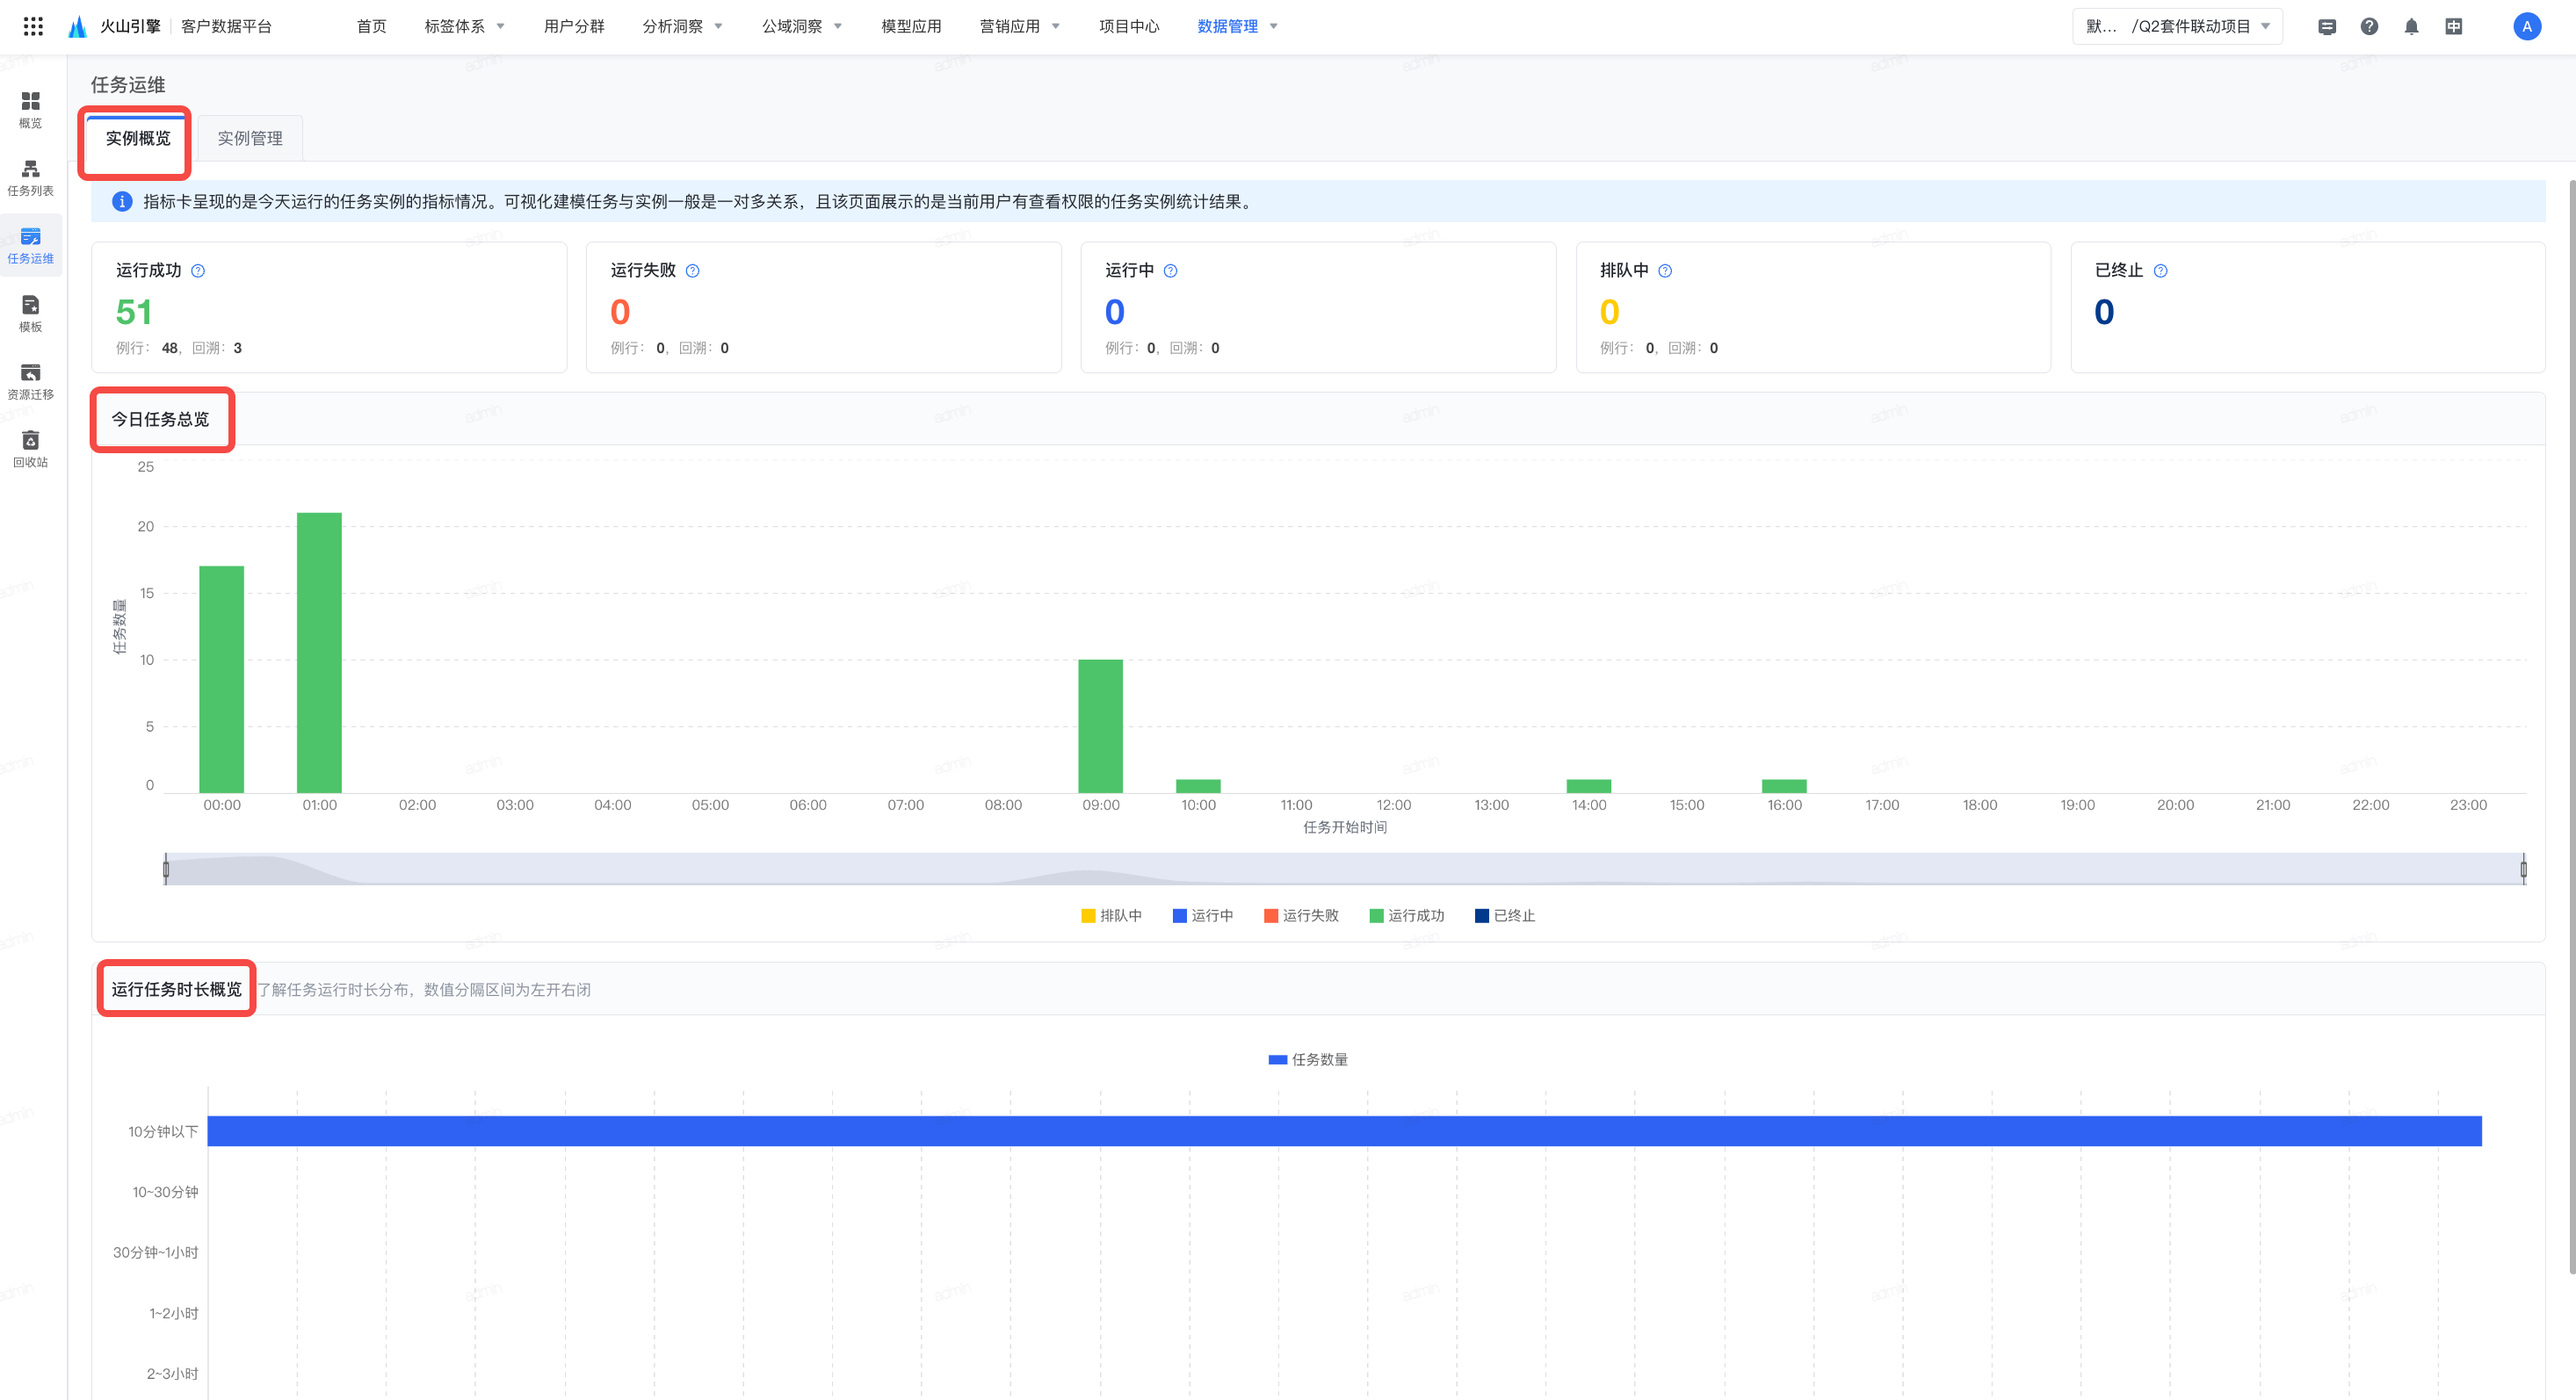Click the info icon in the blue notice
This screenshot has height=1400, width=2576.
tap(122, 202)
